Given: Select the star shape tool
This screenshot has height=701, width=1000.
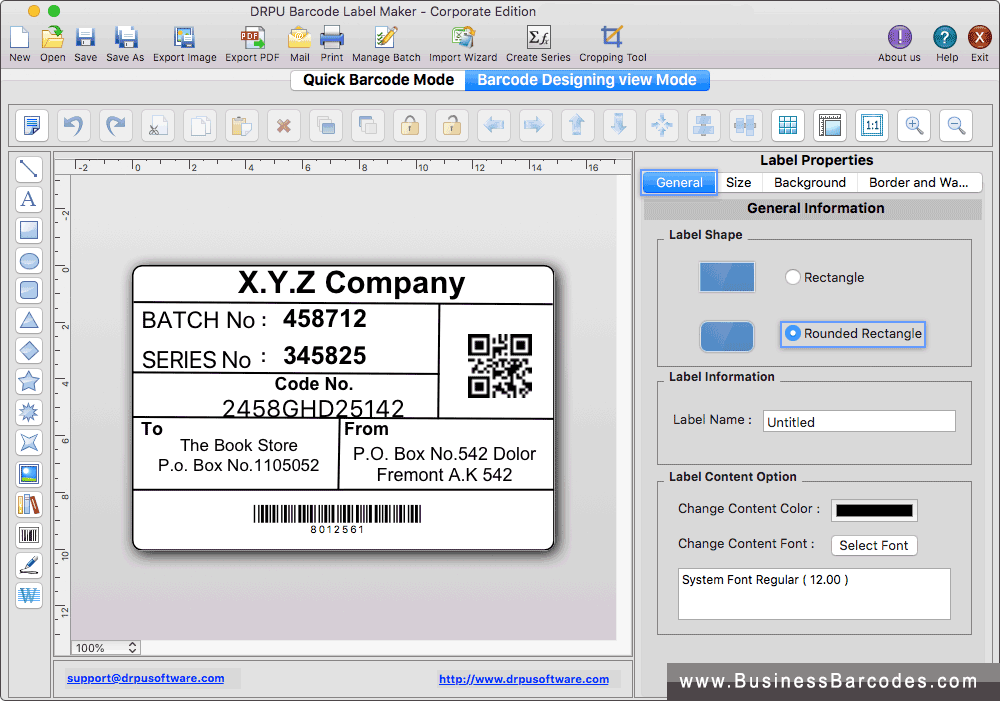Looking at the screenshot, I should click(29, 381).
